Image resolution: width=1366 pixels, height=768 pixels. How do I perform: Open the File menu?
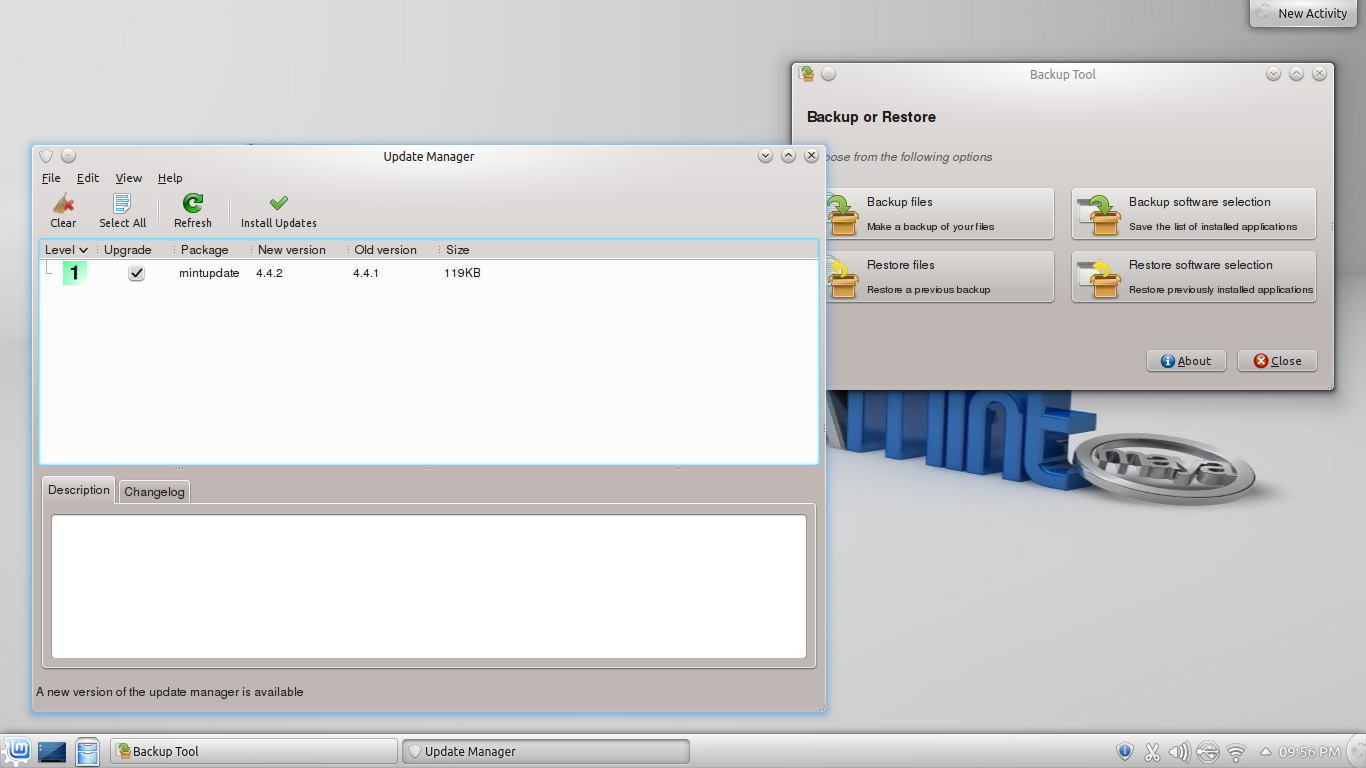52,178
